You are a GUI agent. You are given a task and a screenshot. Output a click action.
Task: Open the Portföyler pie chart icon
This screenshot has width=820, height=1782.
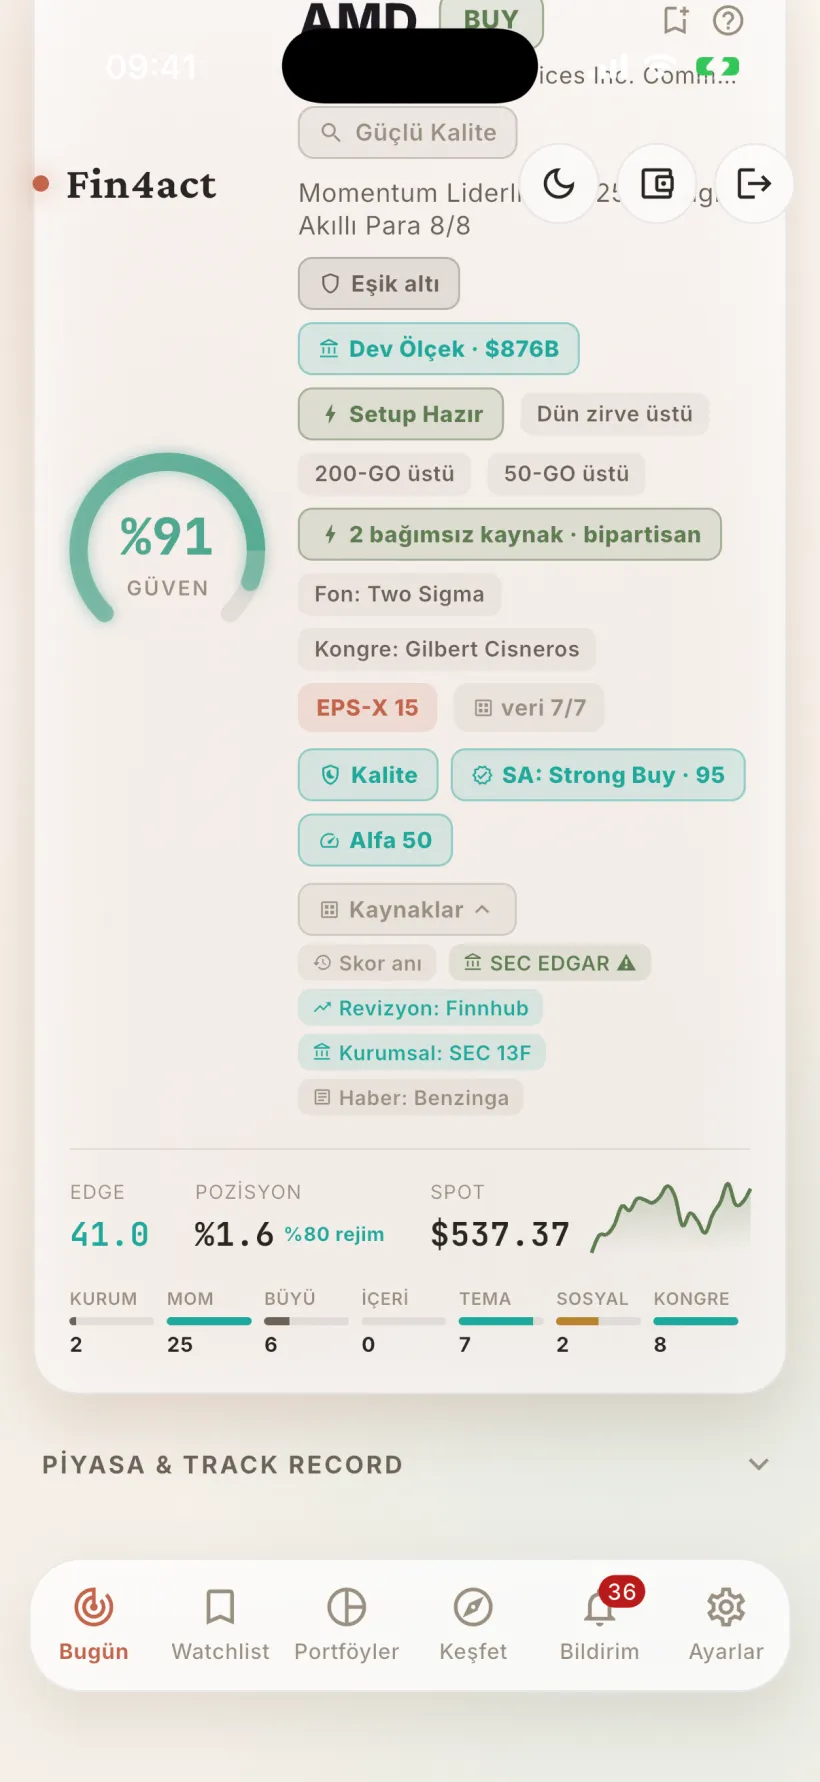(347, 1625)
